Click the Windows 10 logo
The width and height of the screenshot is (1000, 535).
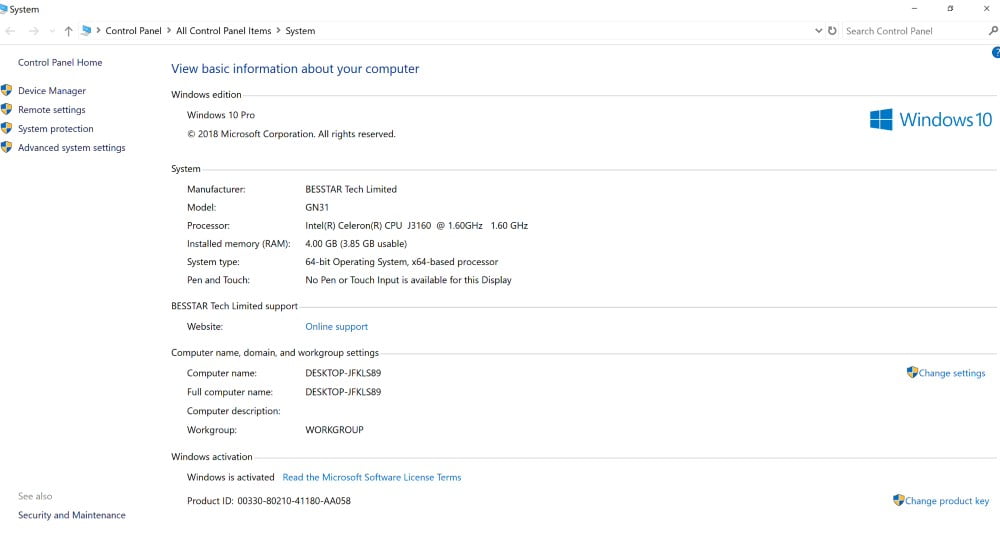click(931, 119)
